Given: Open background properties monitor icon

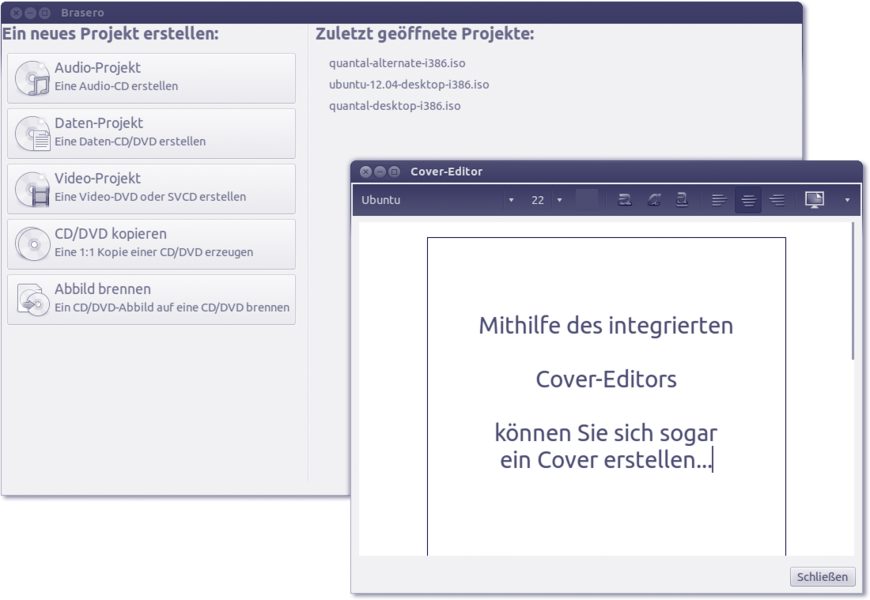Looking at the screenshot, I should pos(815,200).
